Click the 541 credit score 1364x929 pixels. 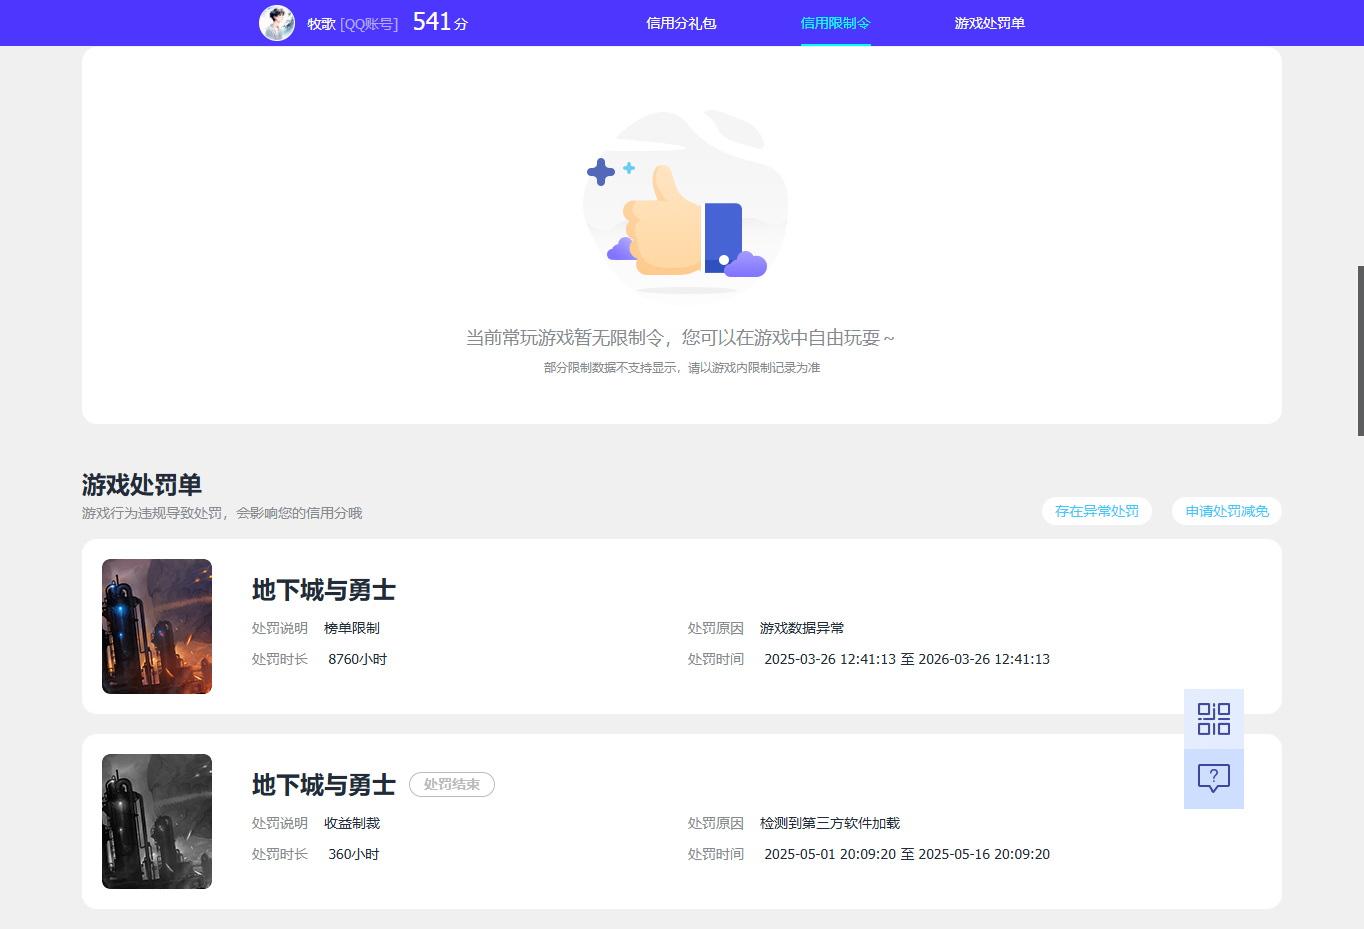(433, 22)
